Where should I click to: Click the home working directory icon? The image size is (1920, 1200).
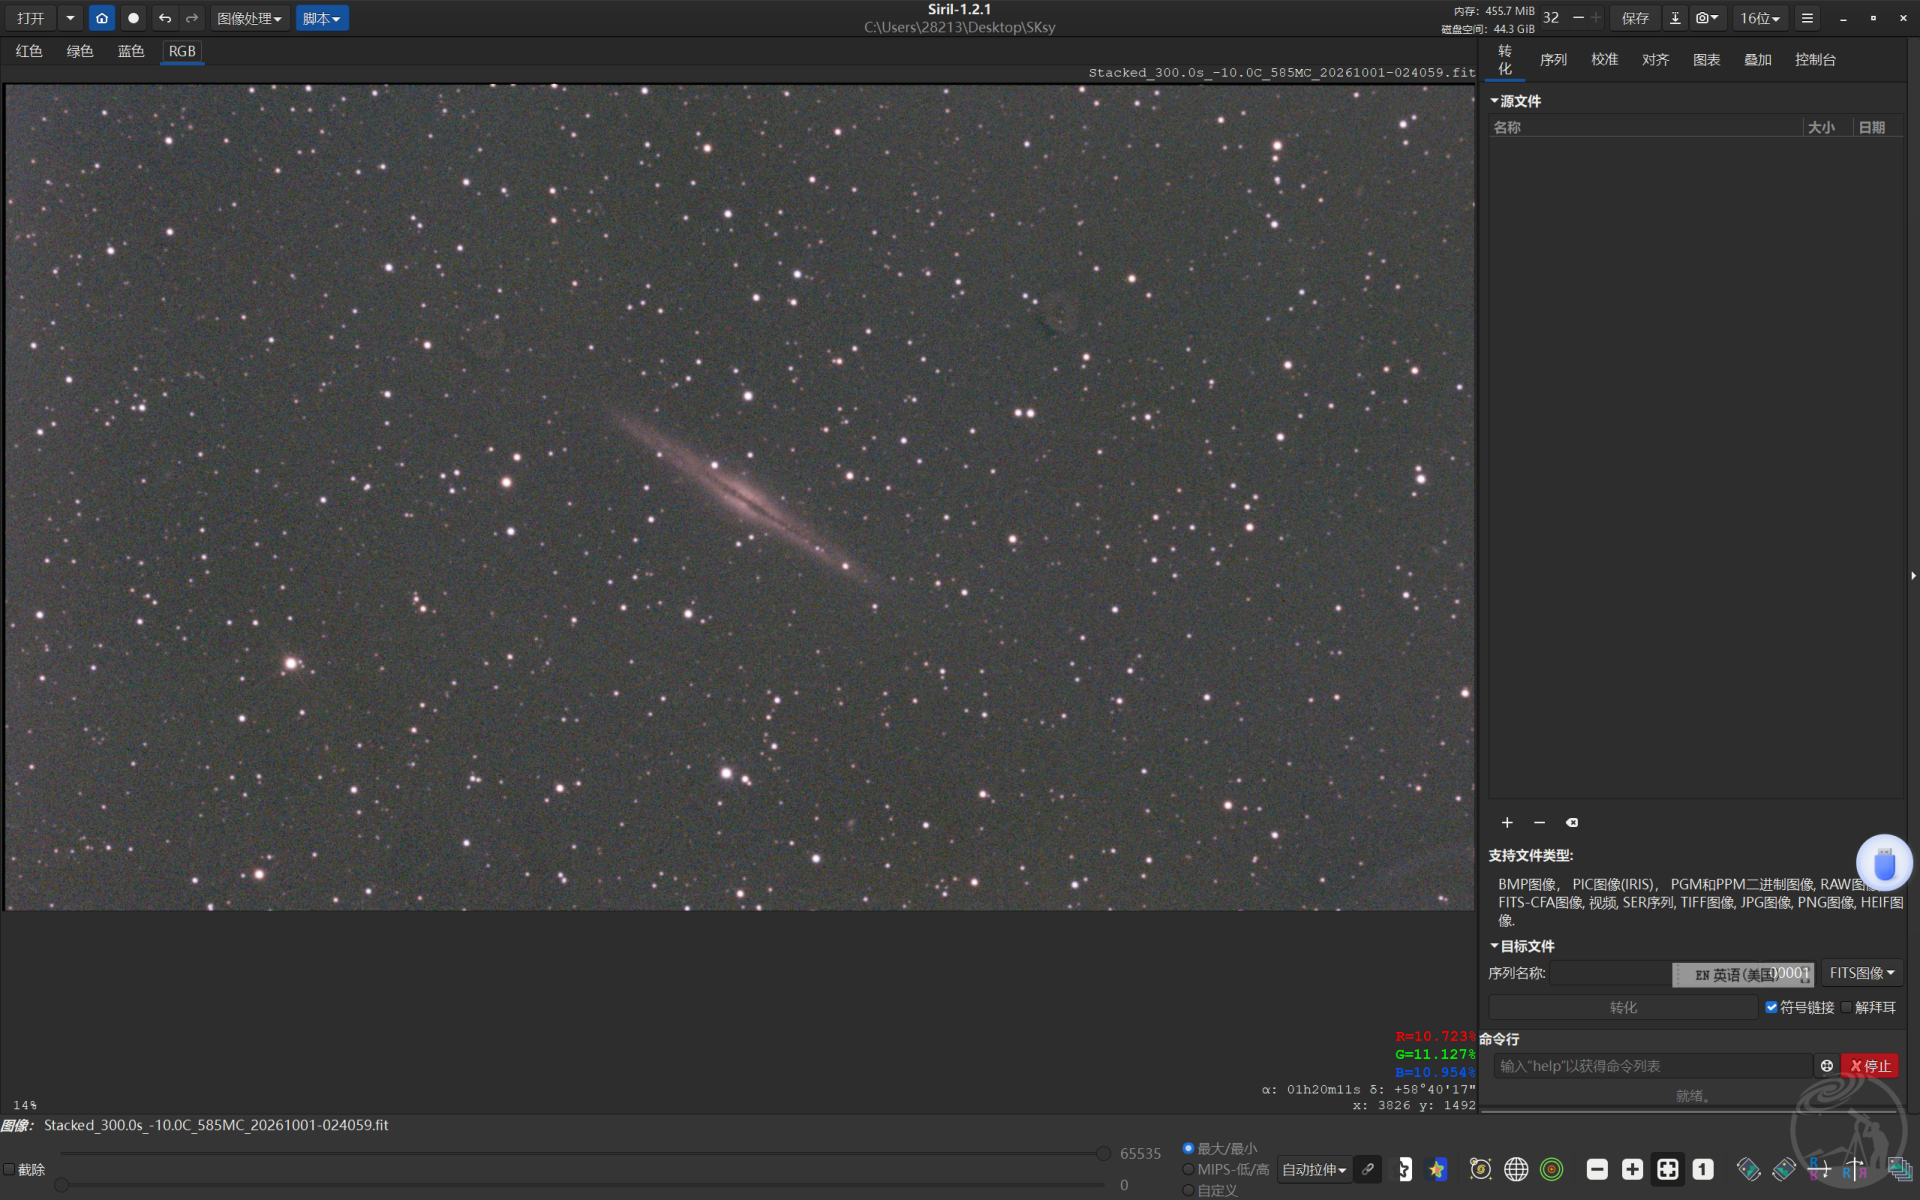click(x=102, y=18)
